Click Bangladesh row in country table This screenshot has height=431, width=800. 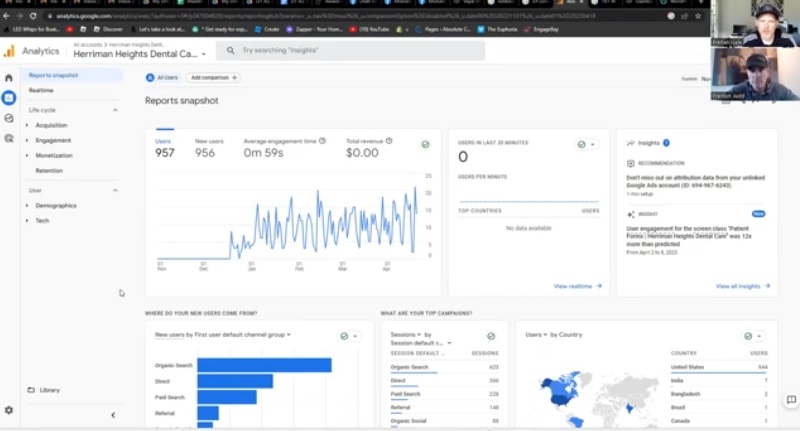pos(719,394)
